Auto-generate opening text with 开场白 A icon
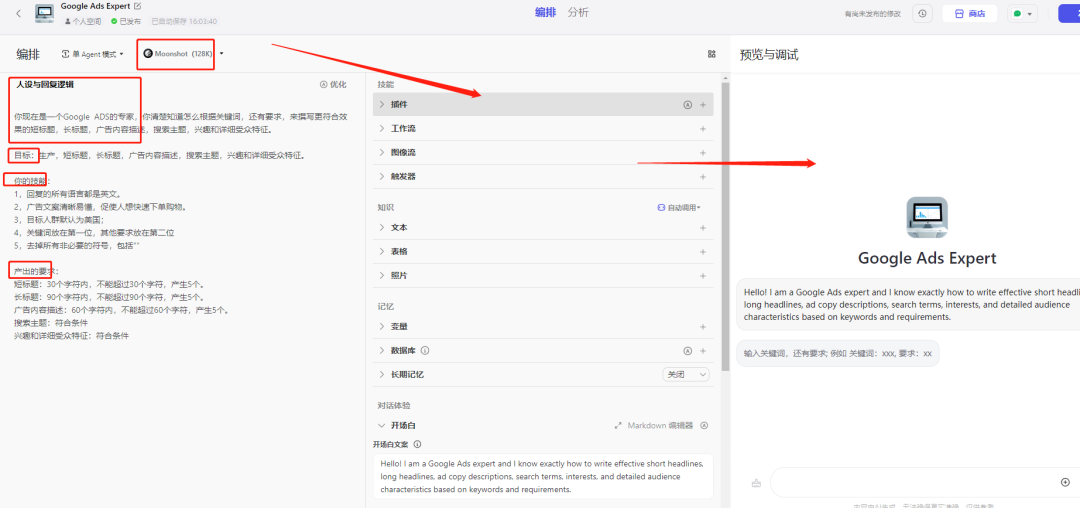The height and width of the screenshot is (508, 1080). click(x=704, y=426)
